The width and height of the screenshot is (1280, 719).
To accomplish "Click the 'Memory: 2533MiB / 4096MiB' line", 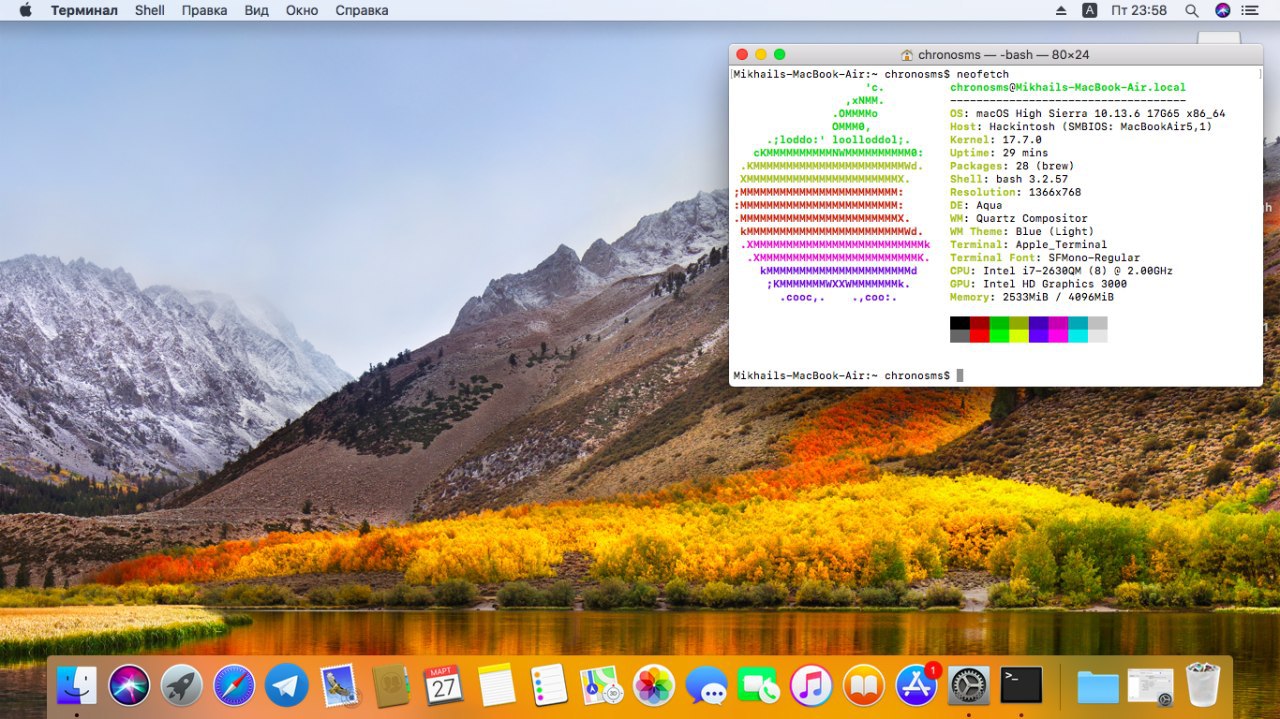I will pos(1032,296).
